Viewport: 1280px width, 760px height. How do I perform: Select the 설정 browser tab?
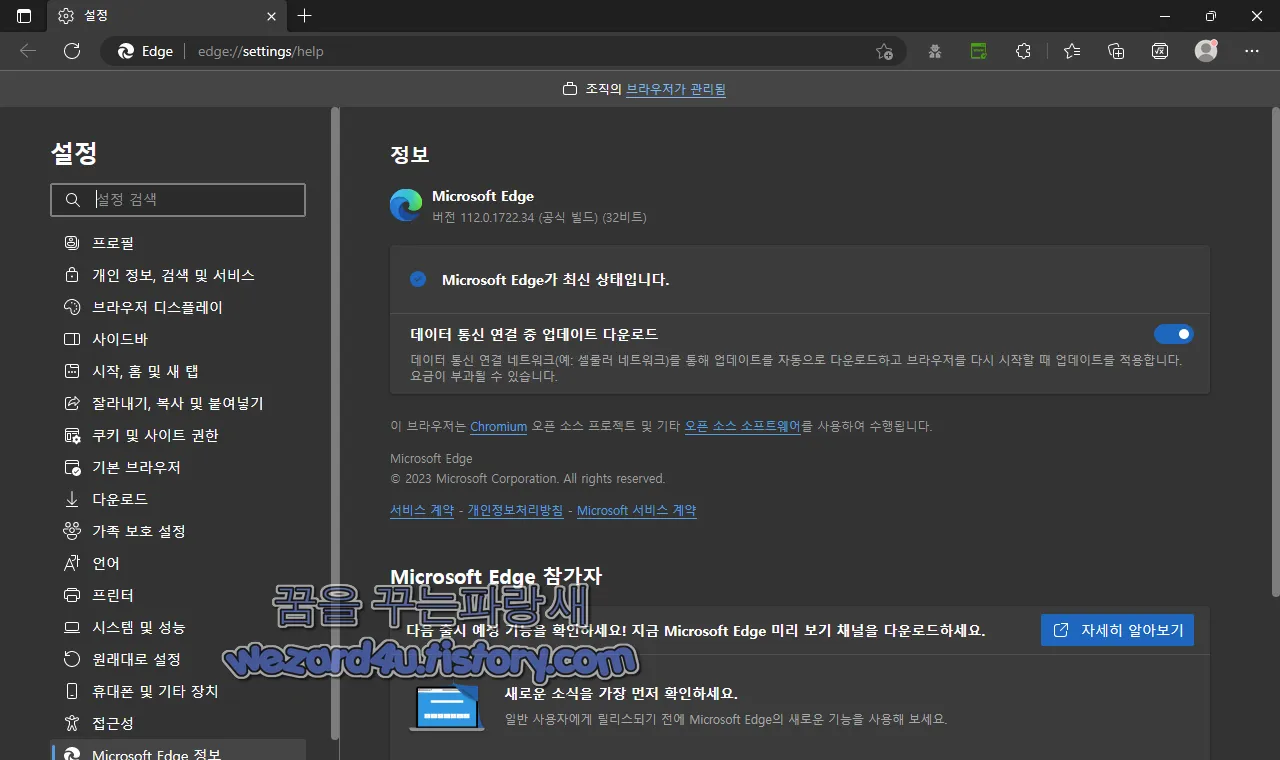(x=168, y=16)
